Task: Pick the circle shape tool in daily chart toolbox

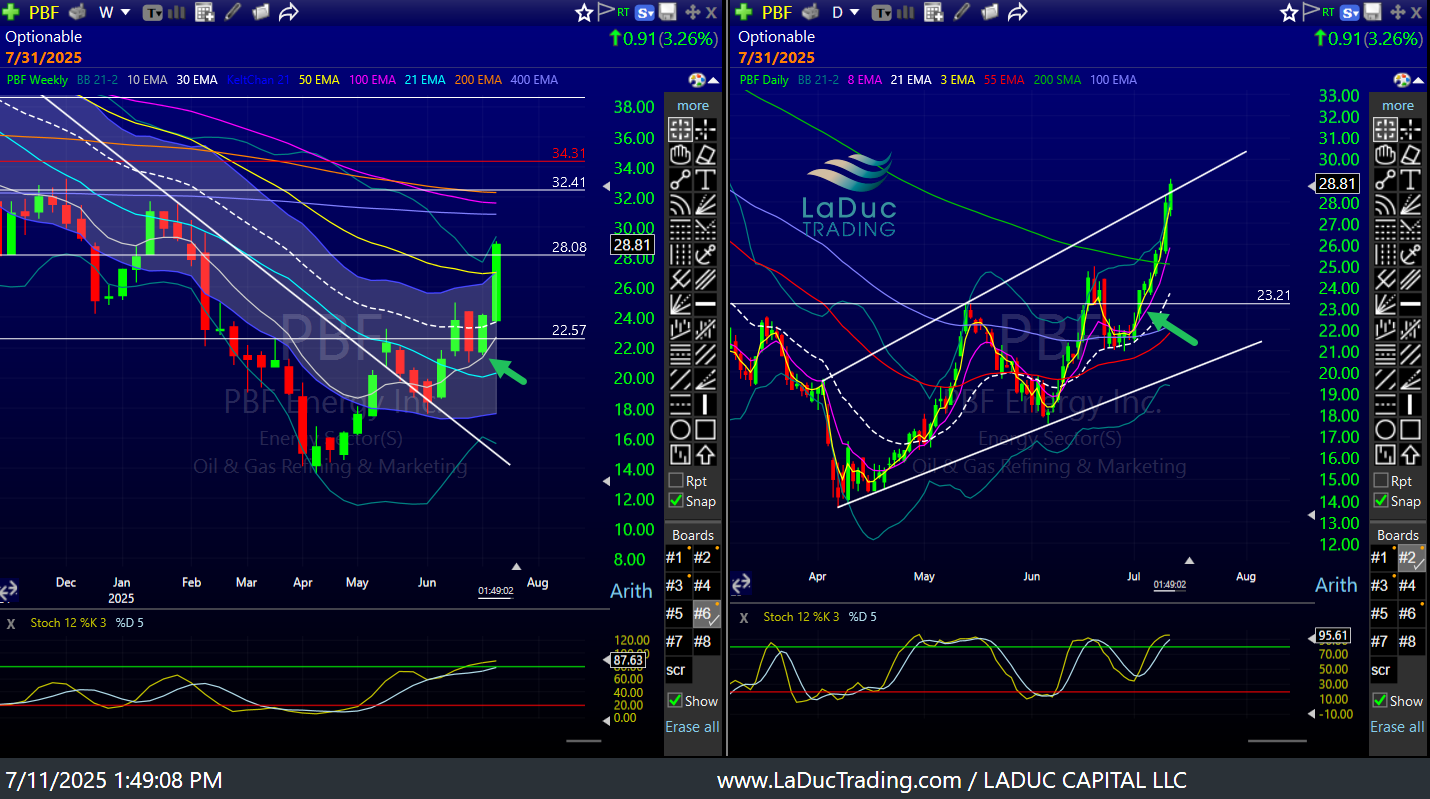Action: click(x=1385, y=430)
